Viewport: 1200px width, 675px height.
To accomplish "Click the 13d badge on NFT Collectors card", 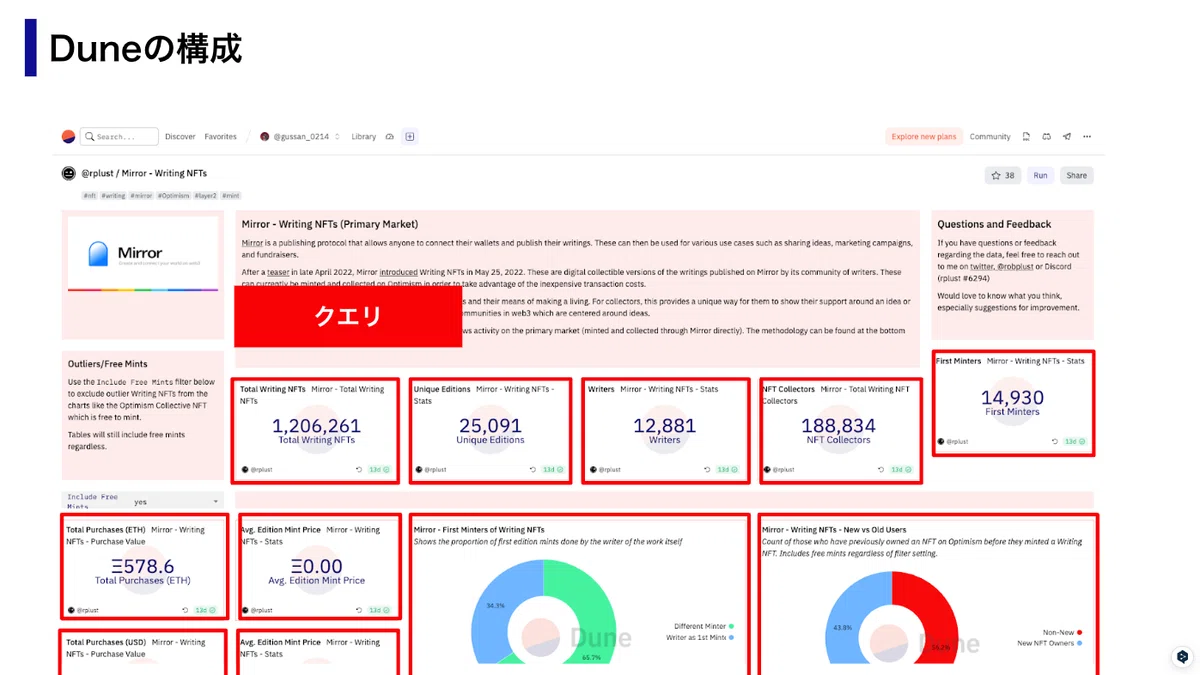I will click(901, 469).
